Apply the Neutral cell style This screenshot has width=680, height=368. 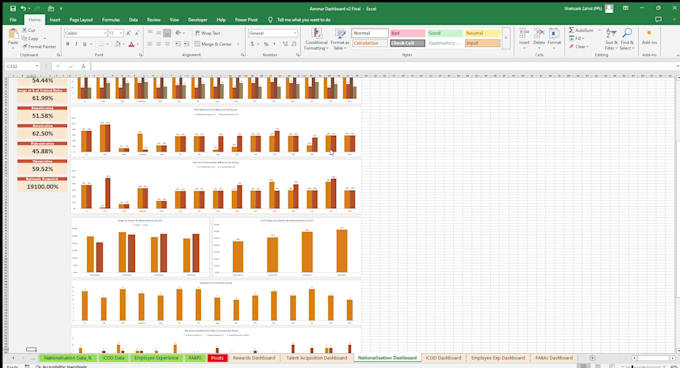[x=482, y=33]
